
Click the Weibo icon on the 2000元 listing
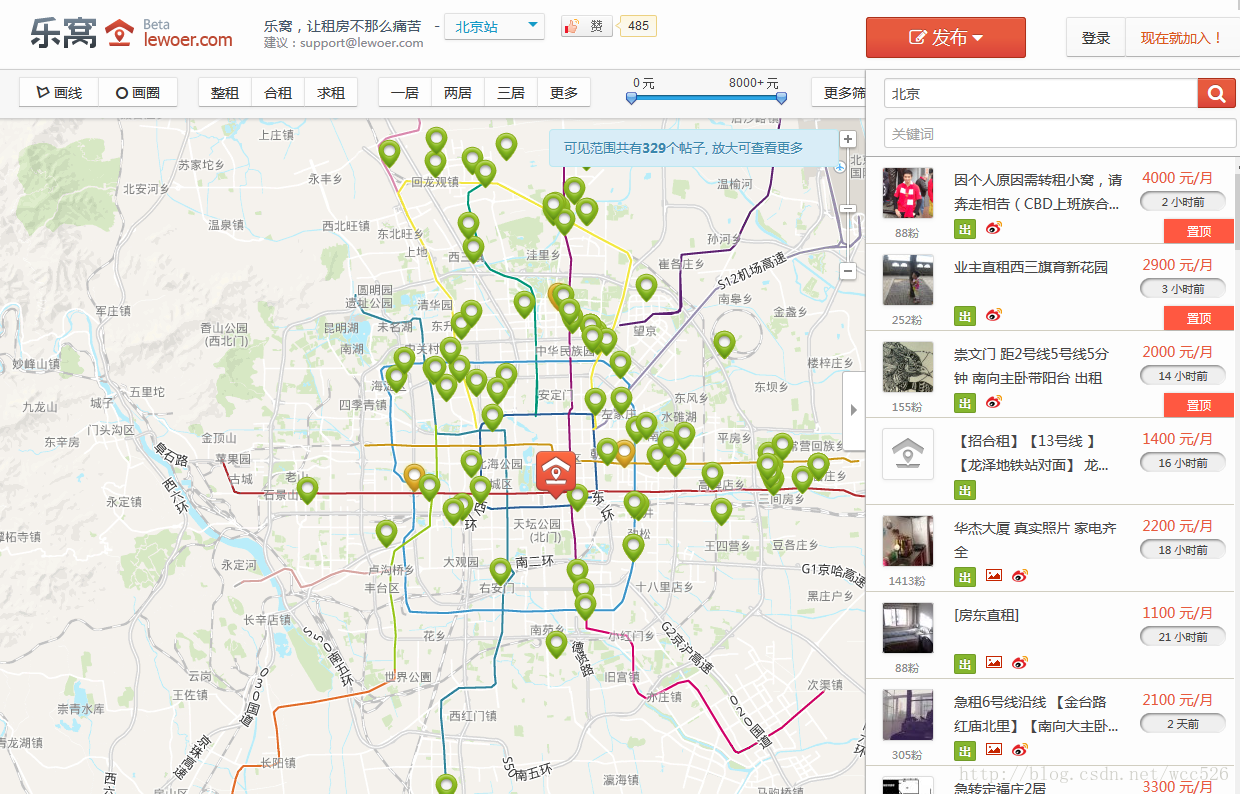point(993,402)
